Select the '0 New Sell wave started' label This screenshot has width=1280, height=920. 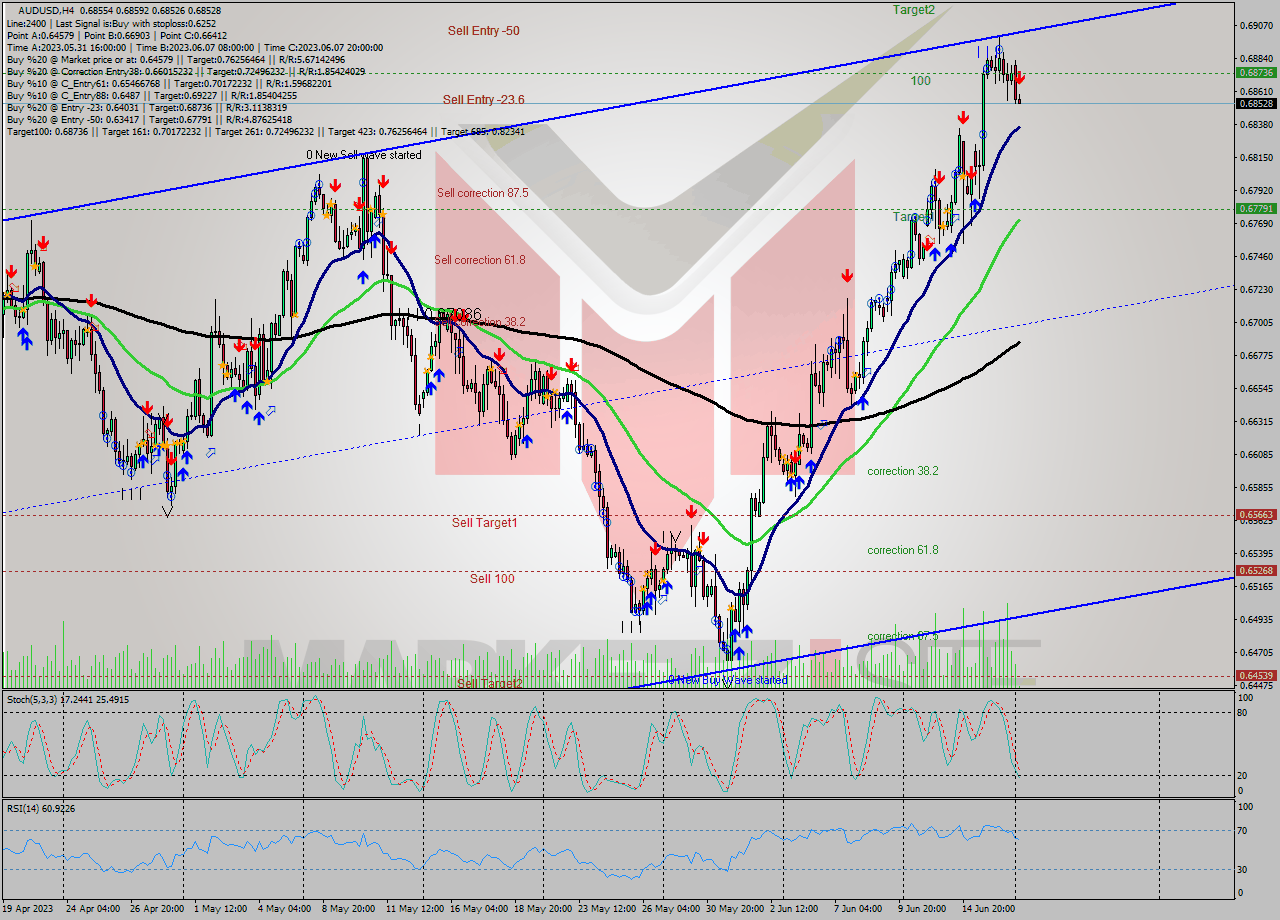tap(364, 155)
